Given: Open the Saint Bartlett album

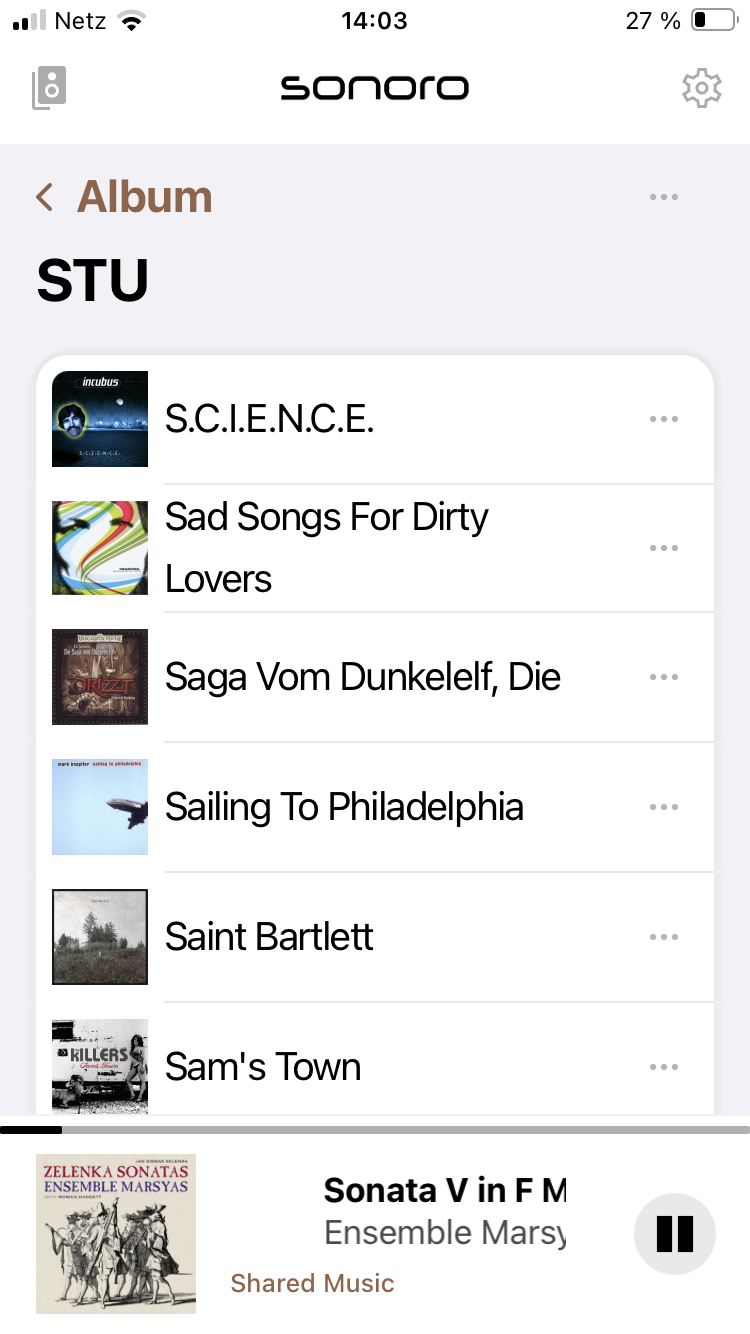Looking at the screenshot, I should (270, 937).
